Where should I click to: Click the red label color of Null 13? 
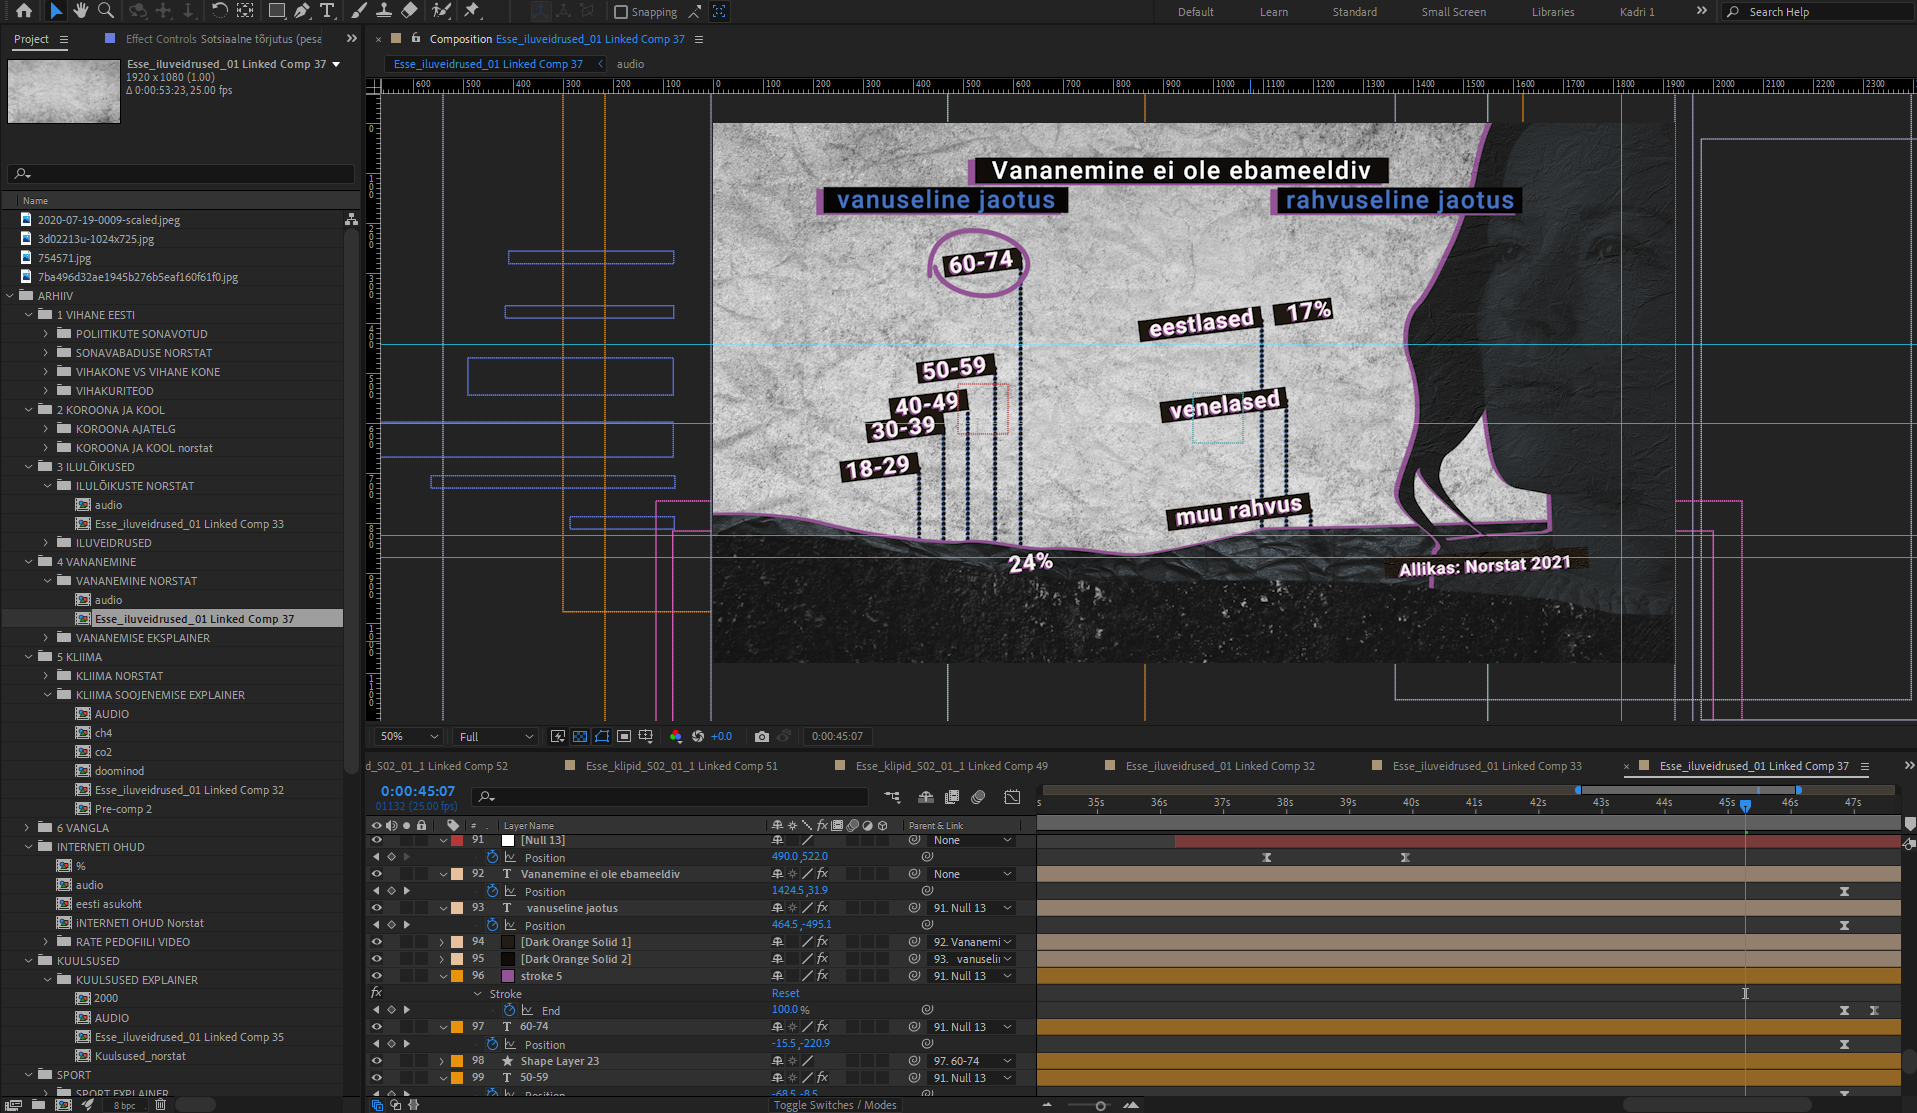(457, 841)
